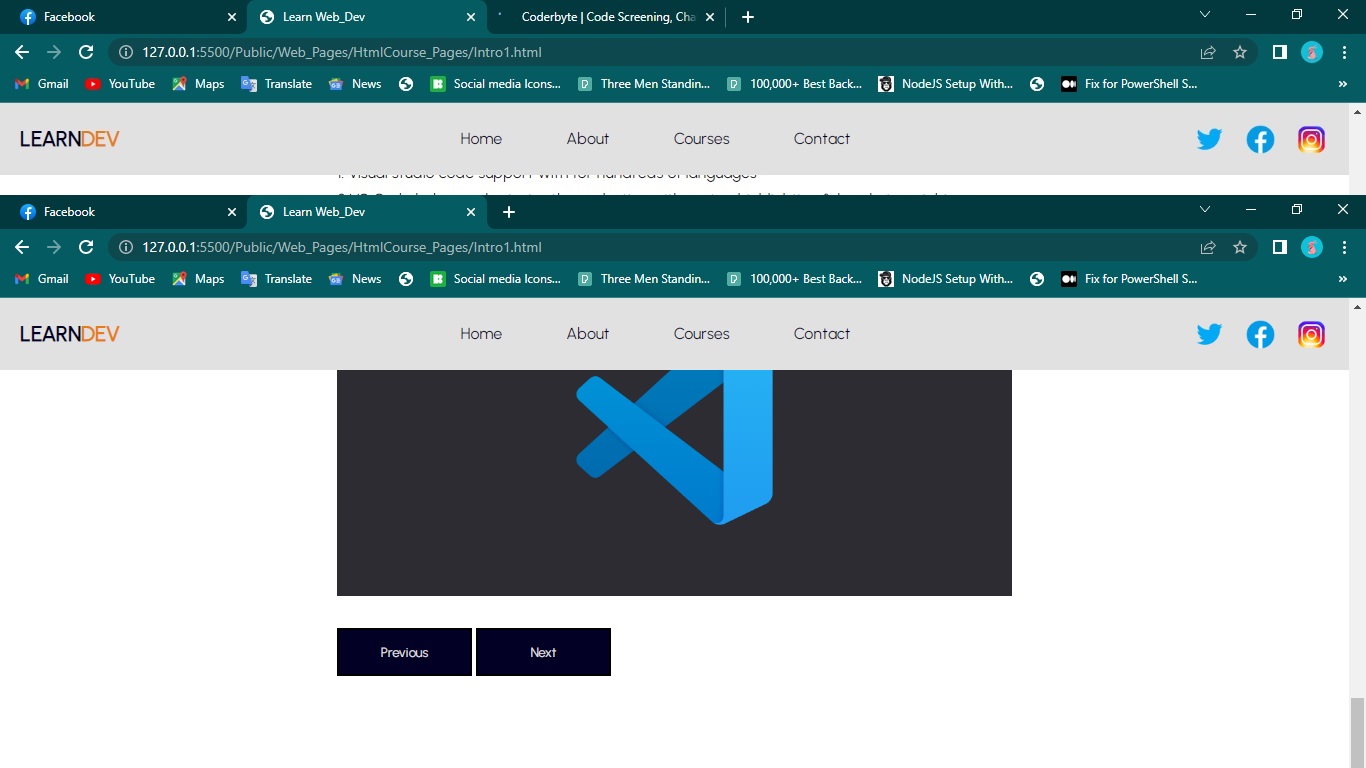
Task: Switch to the Coderbyte tab in upper window
Action: coord(606,17)
